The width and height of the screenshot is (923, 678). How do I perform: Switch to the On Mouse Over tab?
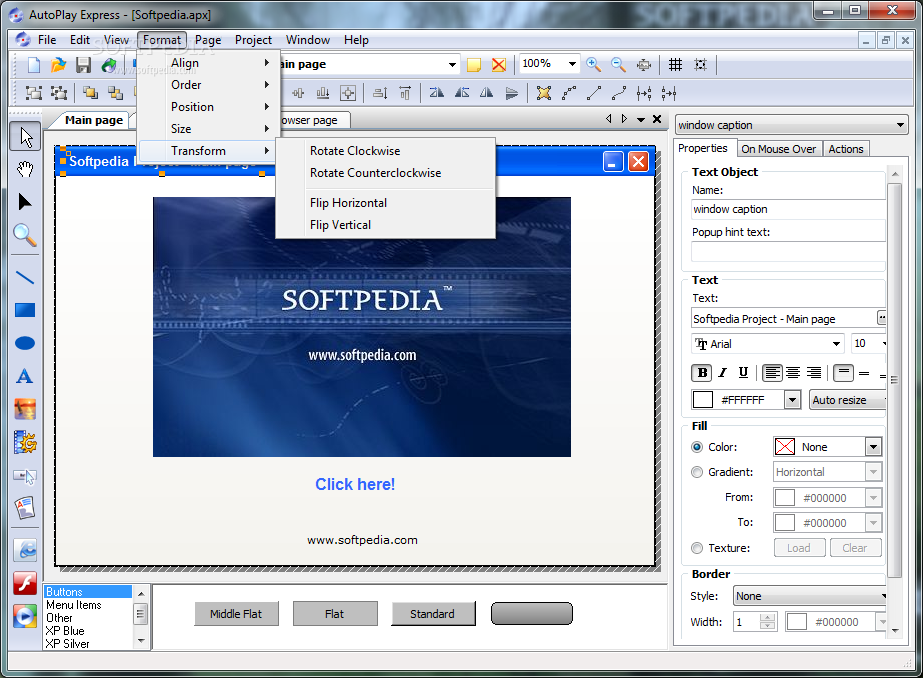pyautogui.click(x=778, y=149)
